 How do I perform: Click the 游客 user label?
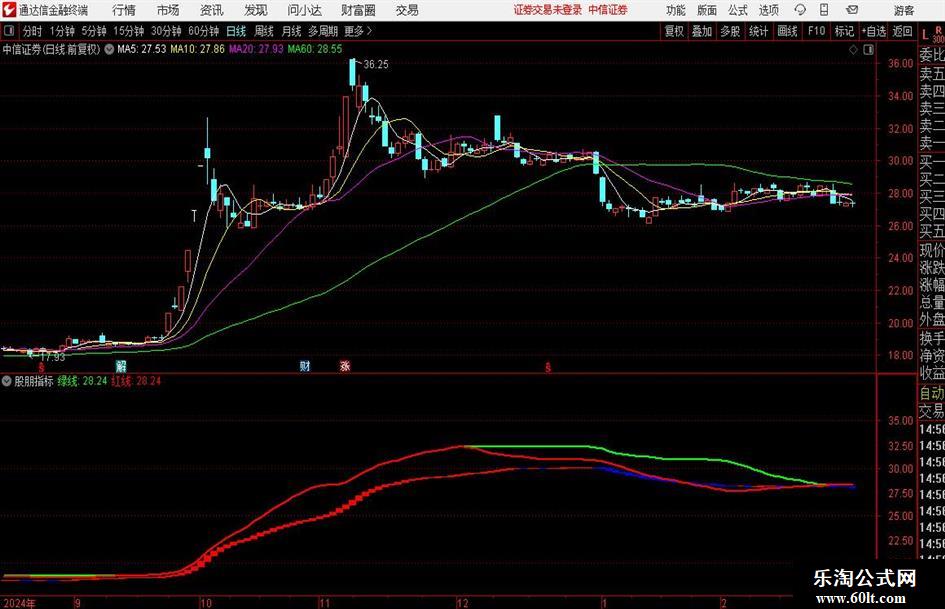tap(904, 10)
